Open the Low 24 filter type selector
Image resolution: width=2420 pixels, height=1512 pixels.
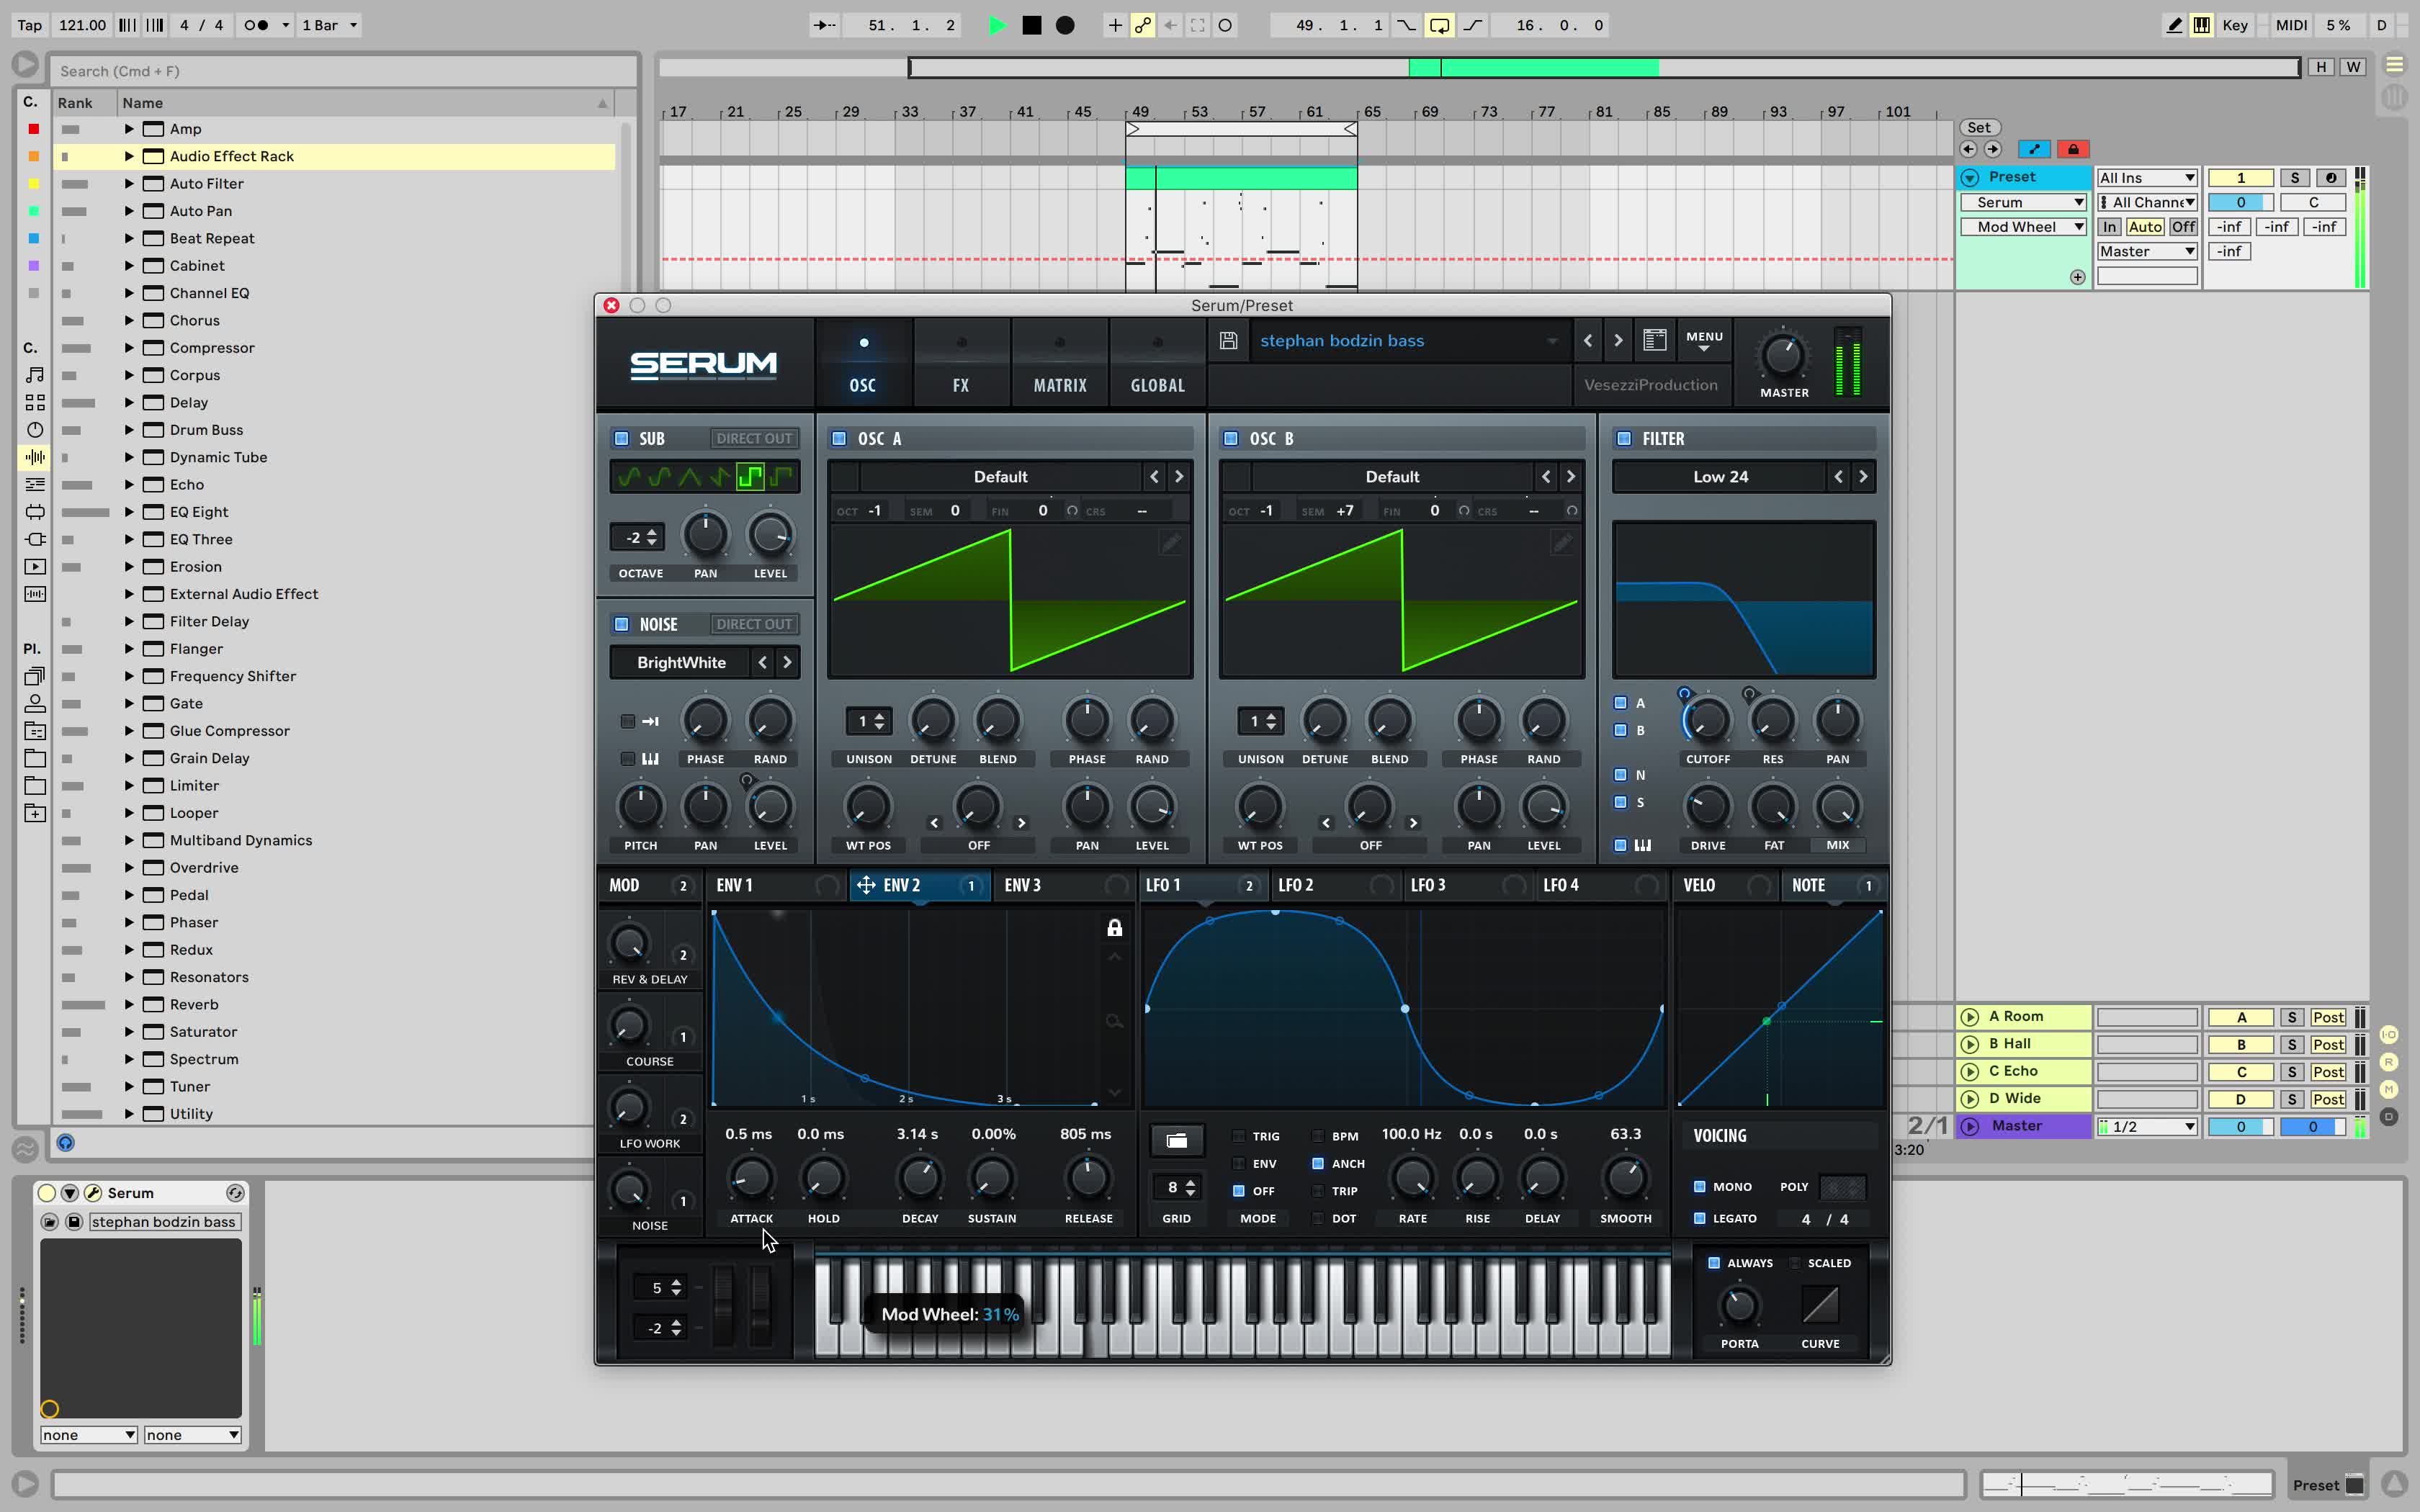tap(1721, 477)
